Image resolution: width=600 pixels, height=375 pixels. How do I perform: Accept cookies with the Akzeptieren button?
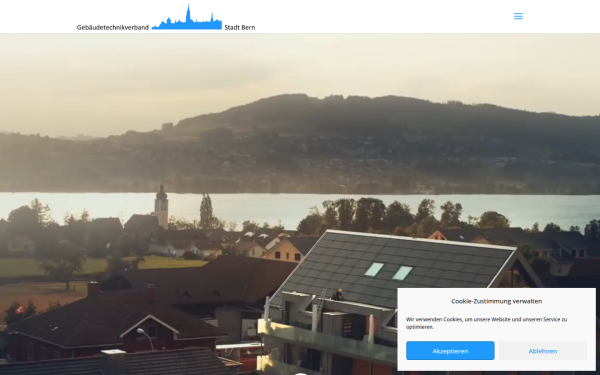pos(450,351)
